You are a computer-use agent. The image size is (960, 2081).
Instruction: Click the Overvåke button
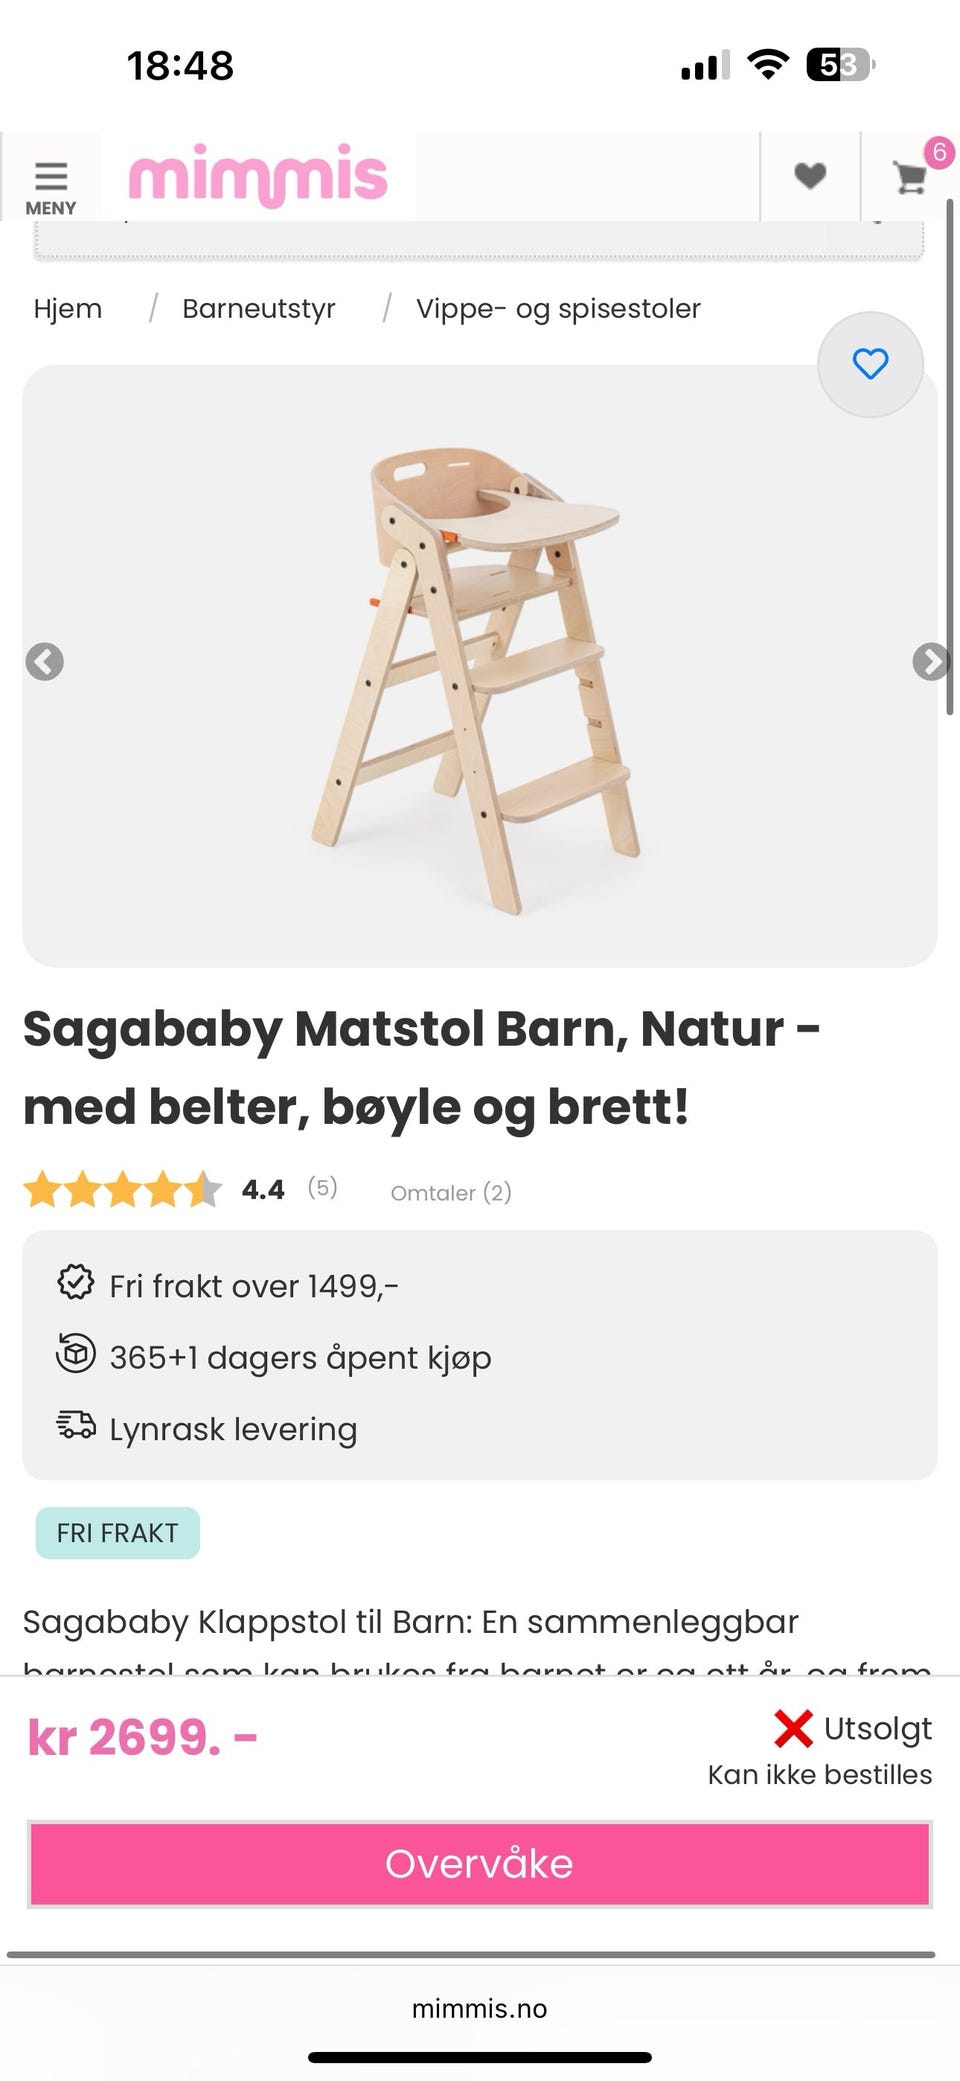click(480, 1864)
